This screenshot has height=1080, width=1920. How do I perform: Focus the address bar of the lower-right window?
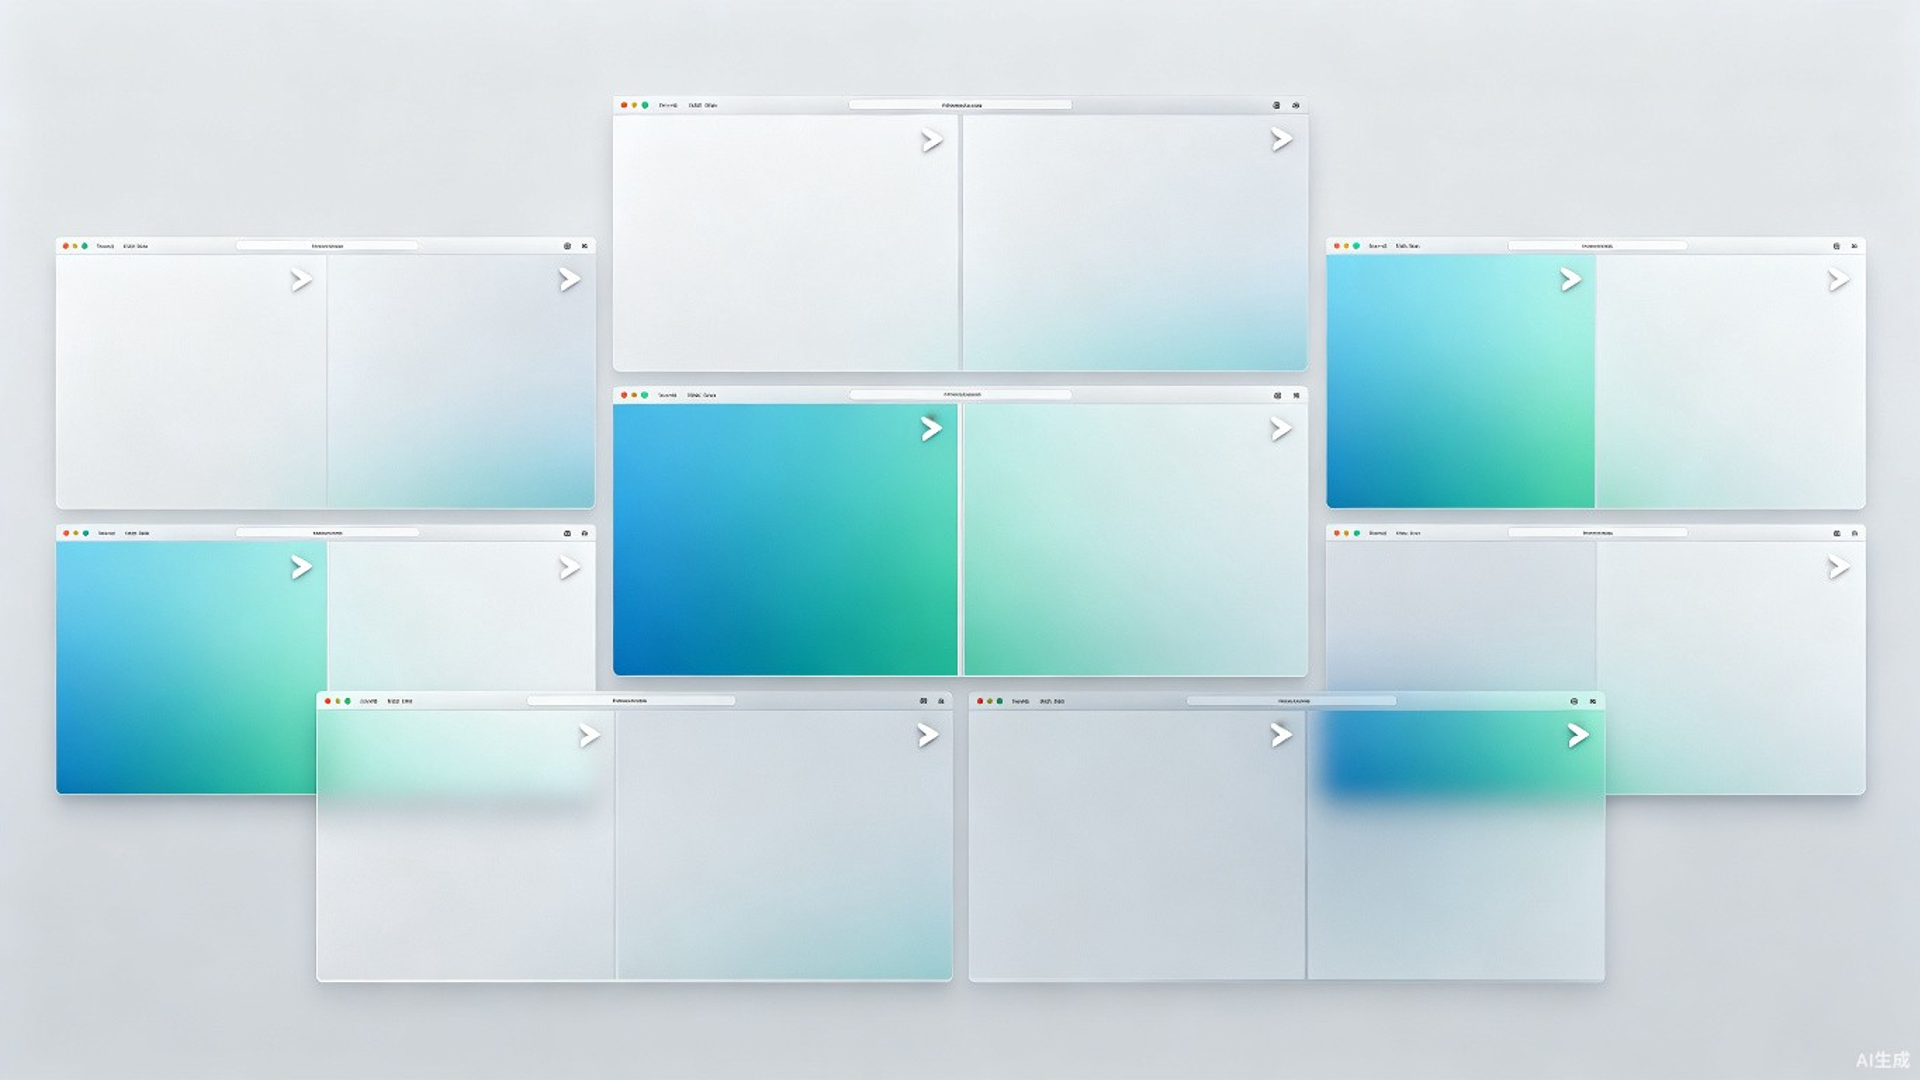tap(1597, 533)
